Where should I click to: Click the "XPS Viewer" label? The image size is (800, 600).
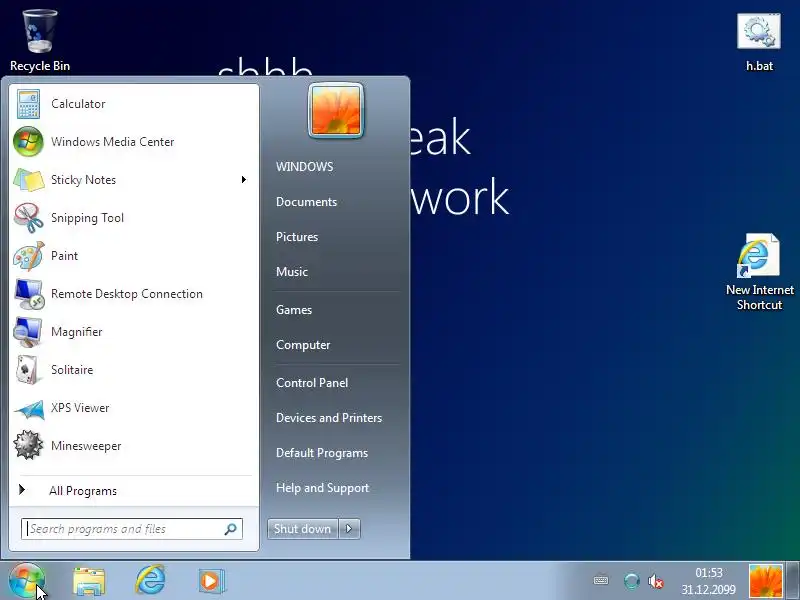pyautogui.click(x=80, y=408)
